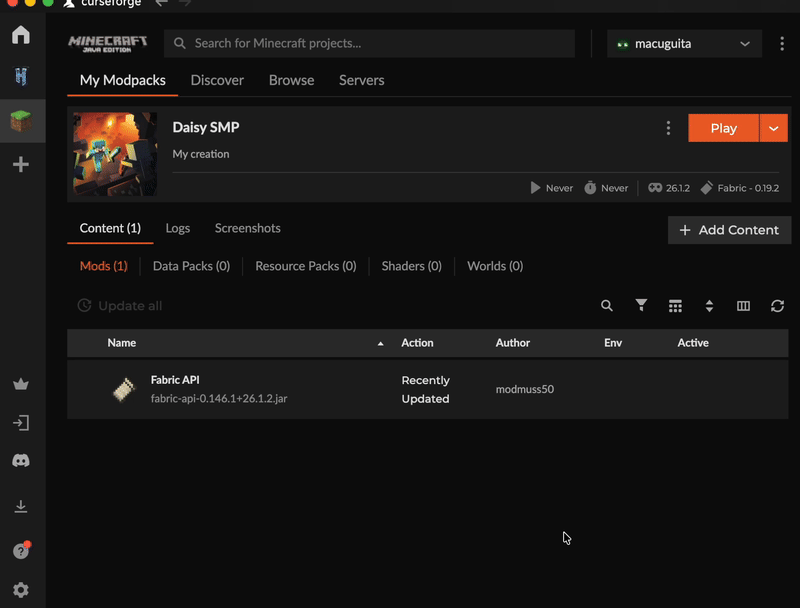Open the downloads icon in sidebar
This screenshot has height=608, width=800.
coord(21,506)
